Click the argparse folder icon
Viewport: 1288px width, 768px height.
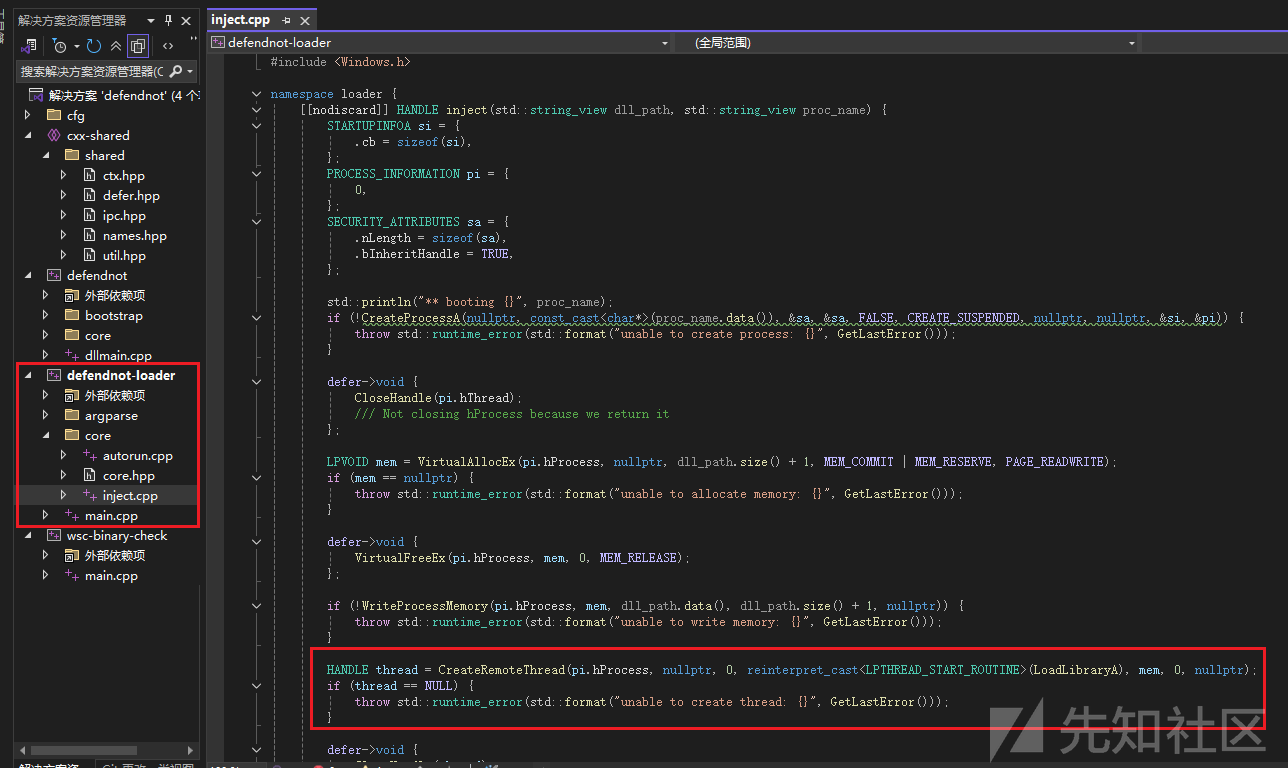[x=71, y=416]
